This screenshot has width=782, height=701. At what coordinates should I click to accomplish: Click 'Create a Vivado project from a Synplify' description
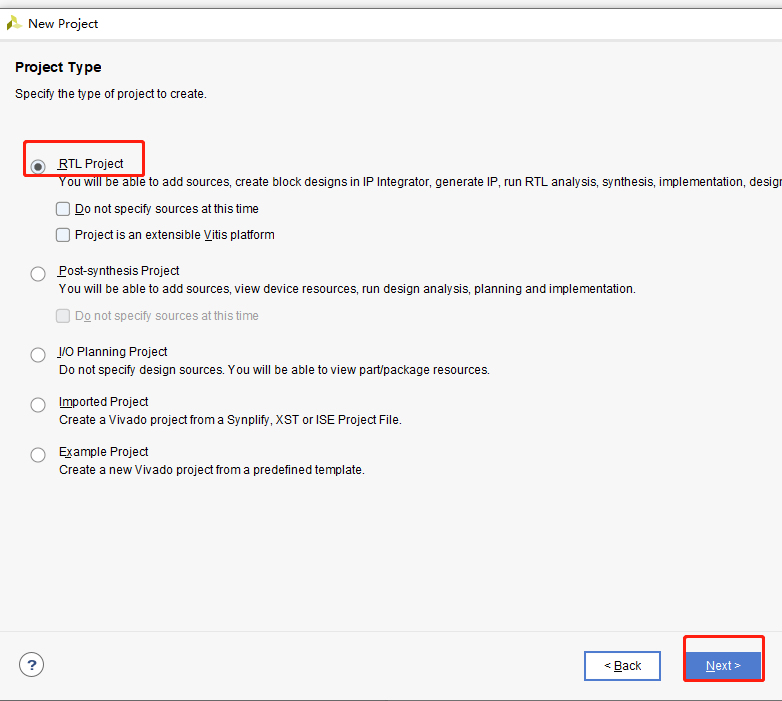point(230,420)
